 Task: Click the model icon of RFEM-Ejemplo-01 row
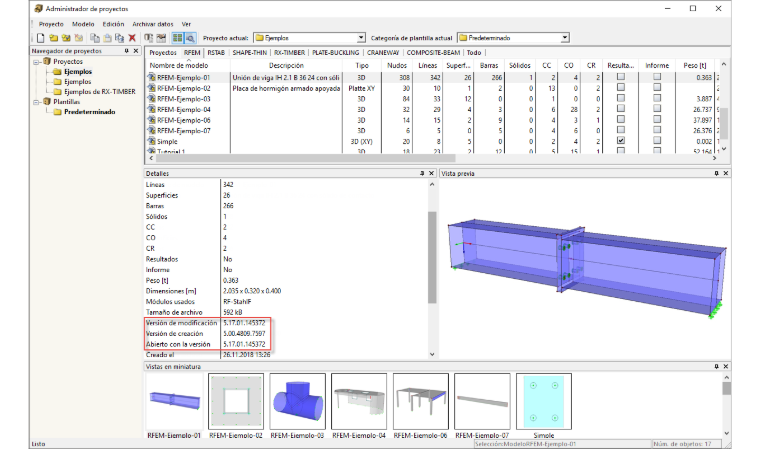pyautogui.click(x=151, y=77)
